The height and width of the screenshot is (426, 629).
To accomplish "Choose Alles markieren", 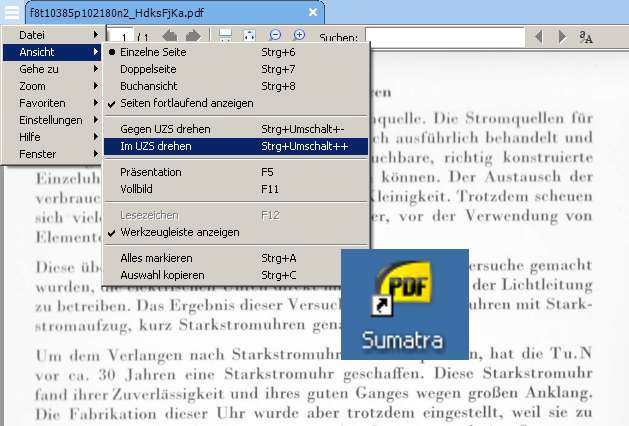I will (x=236, y=258).
